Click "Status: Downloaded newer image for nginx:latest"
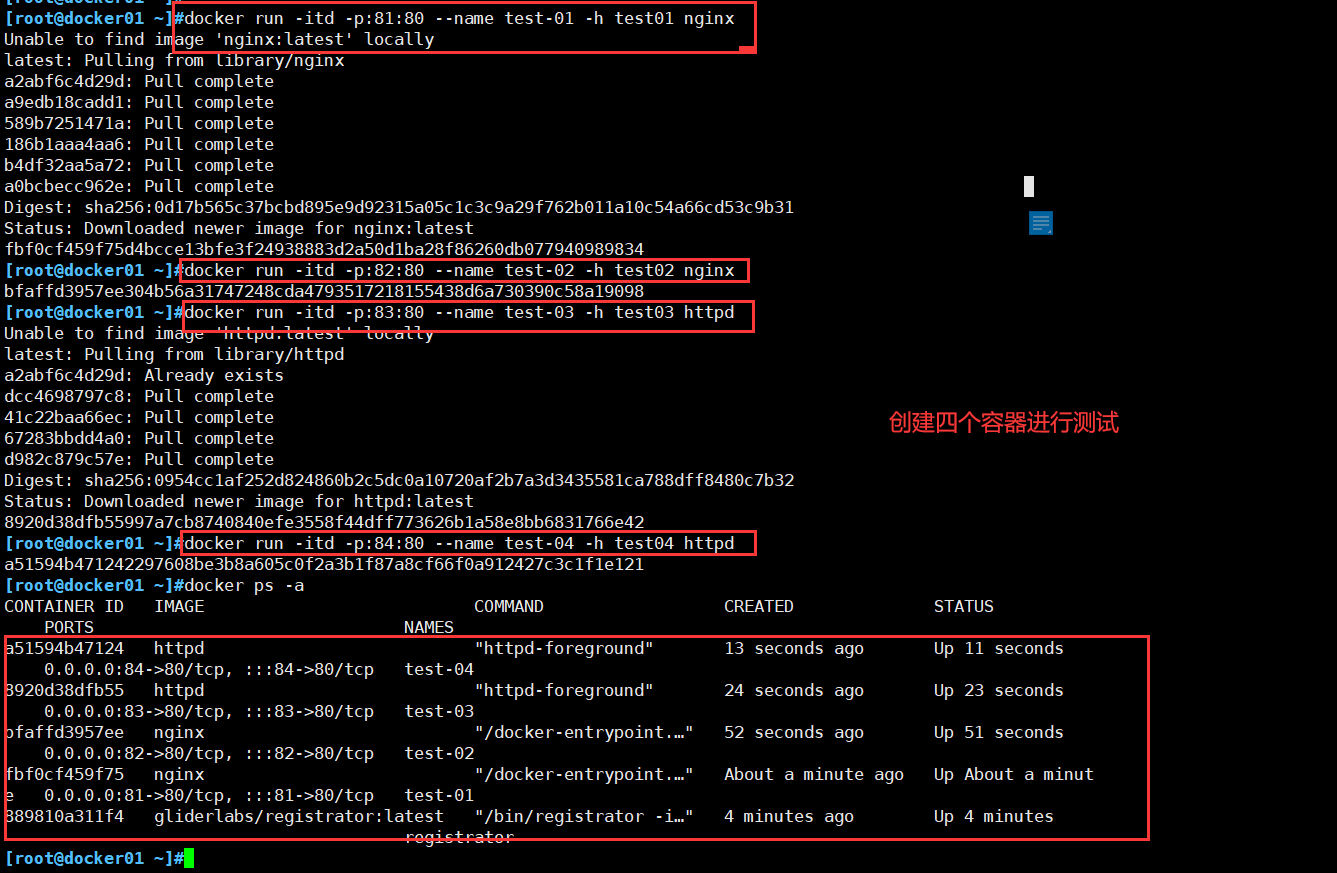1337x873 pixels. (239, 228)
